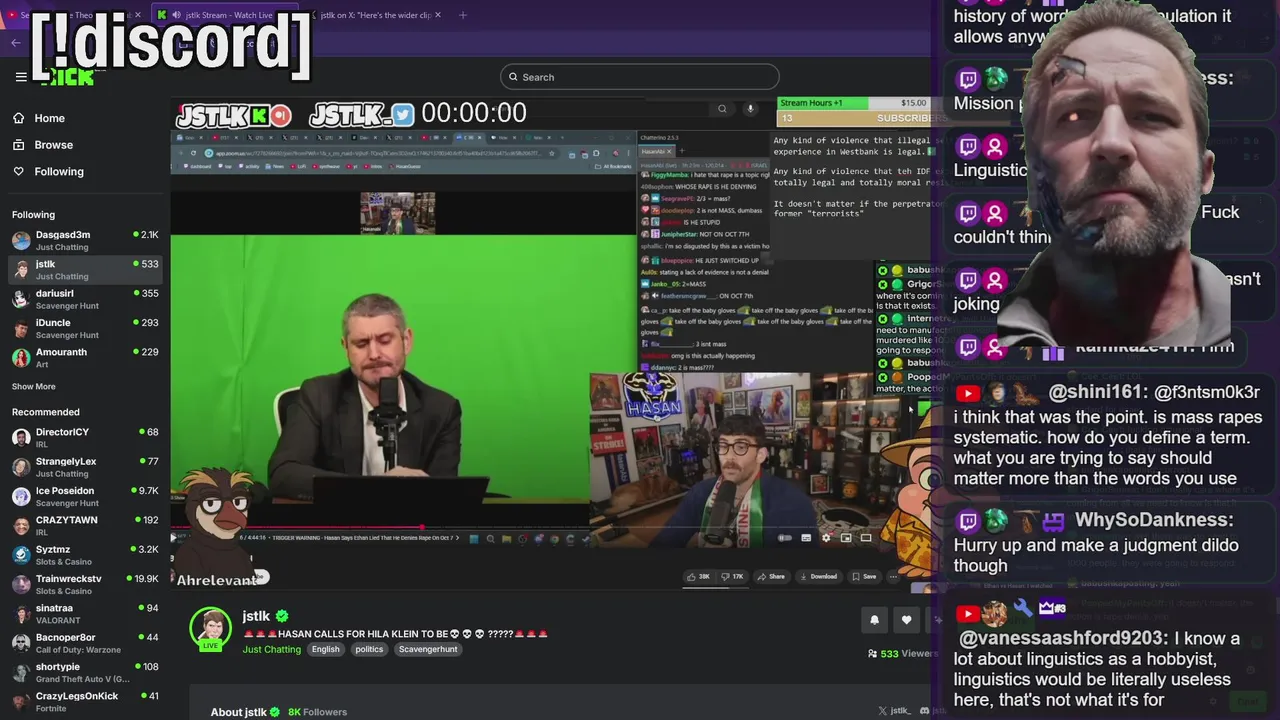Open dariusirl channel in Following list
The height and width of the screenshot is (720, 1280).
coord(85,299)
